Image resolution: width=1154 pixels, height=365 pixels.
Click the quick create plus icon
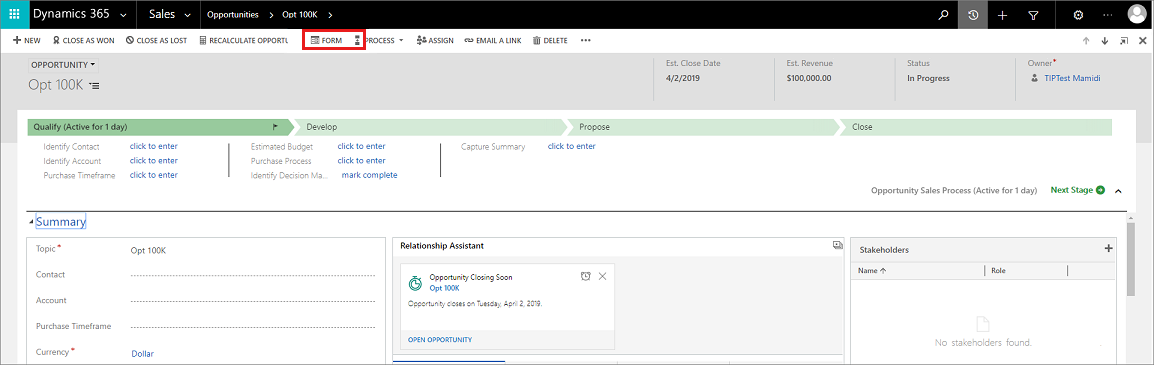point(1002,15)
